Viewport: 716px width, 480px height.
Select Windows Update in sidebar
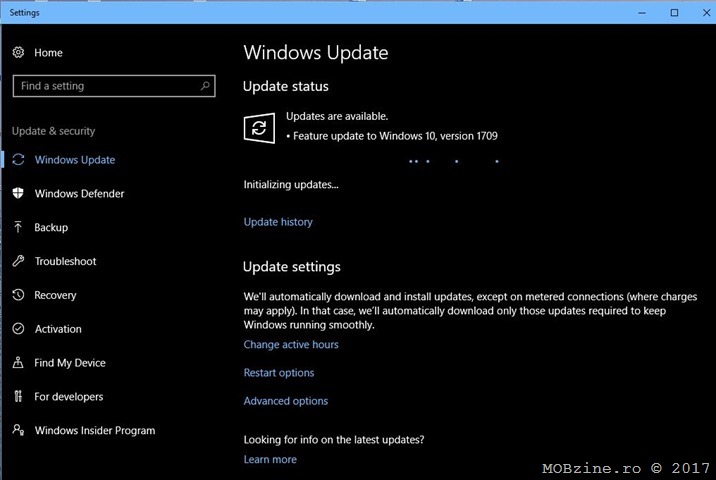[75, 160]
